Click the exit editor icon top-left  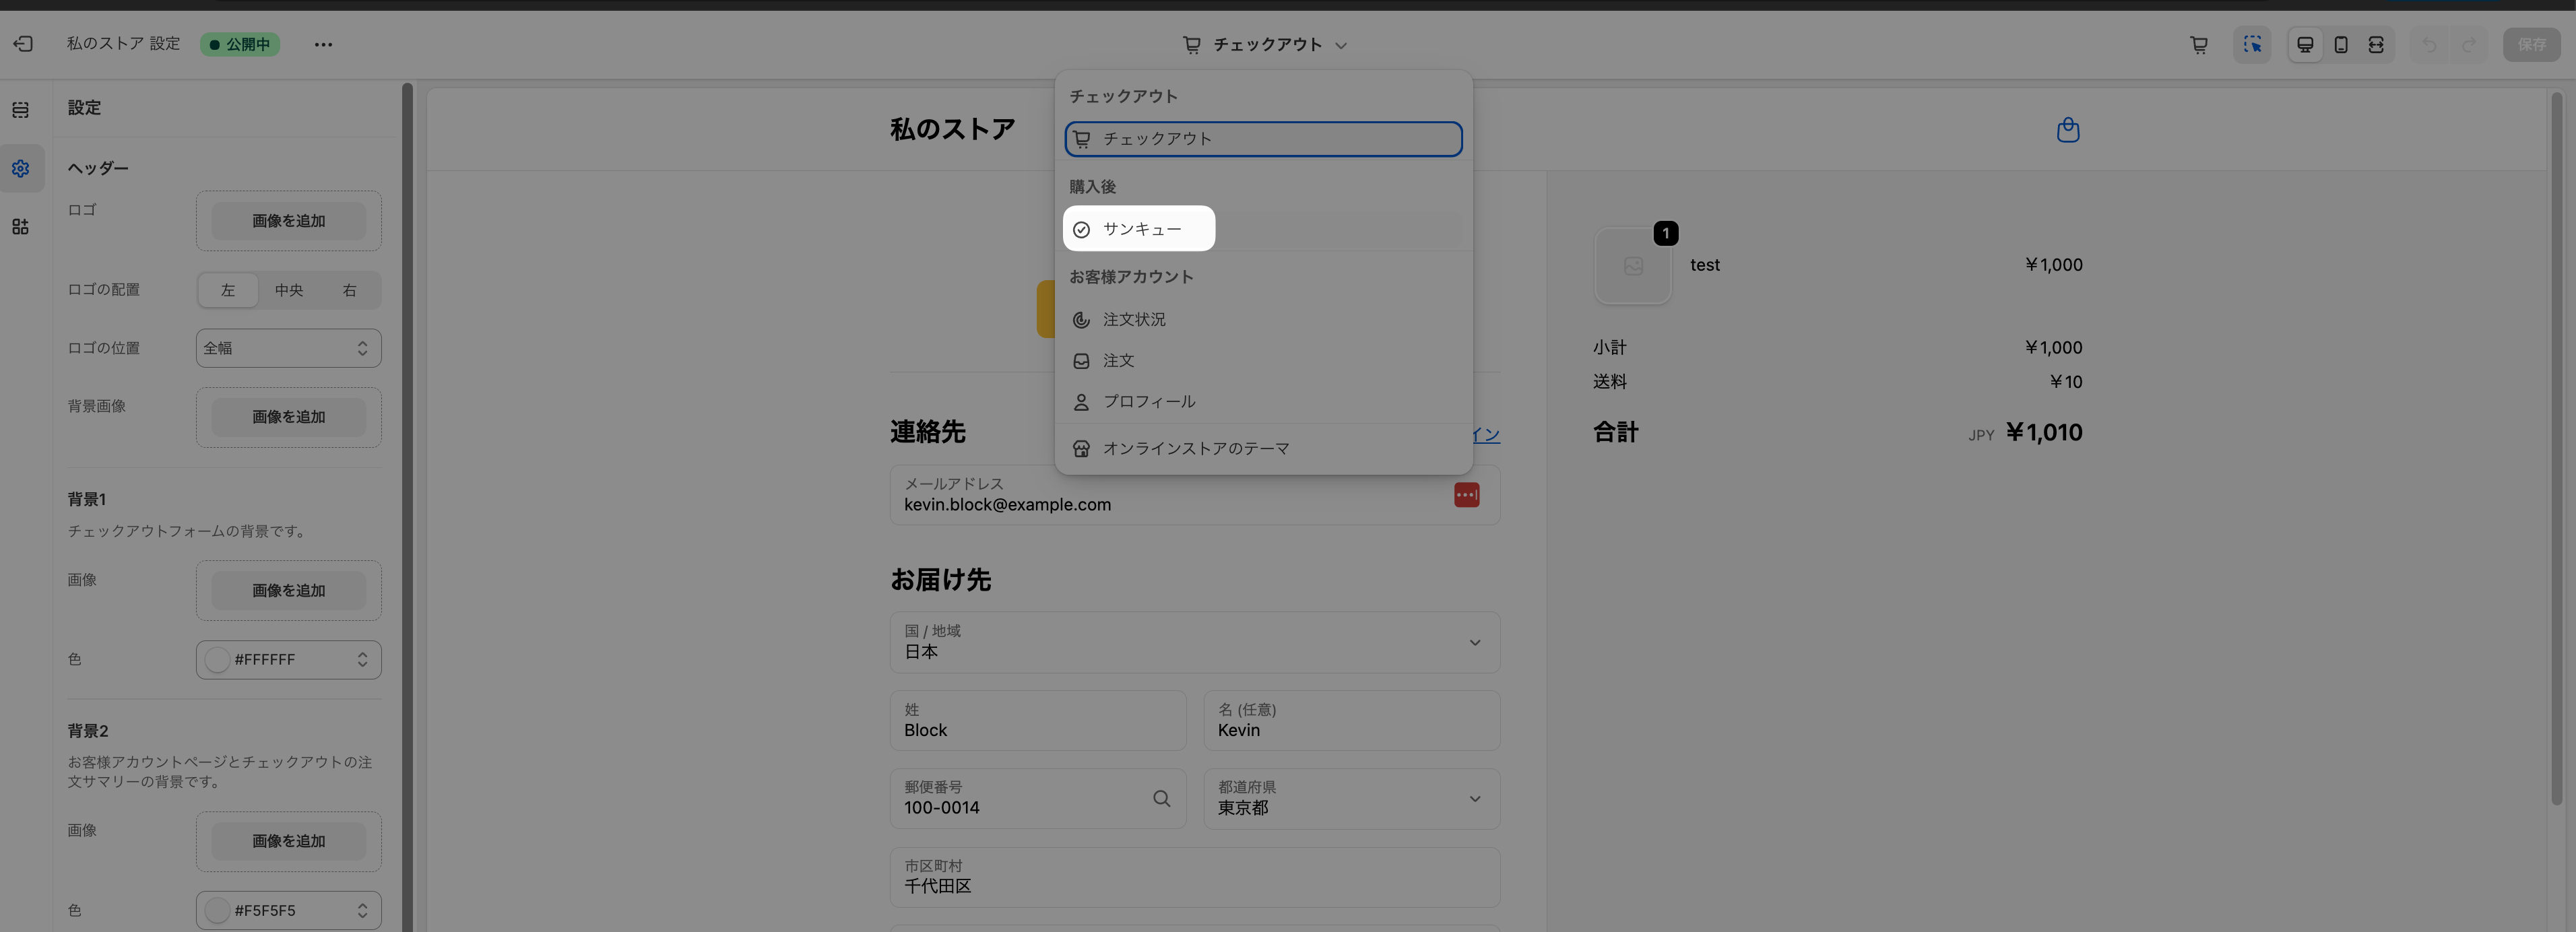(23, 44)
